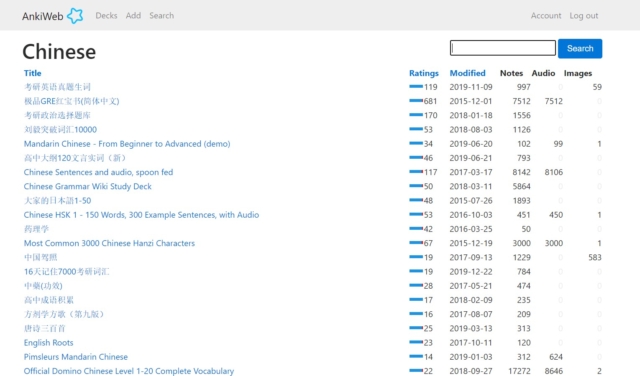Sort decks by Modified column
The image size is (640, 376).
click(467, 73)
